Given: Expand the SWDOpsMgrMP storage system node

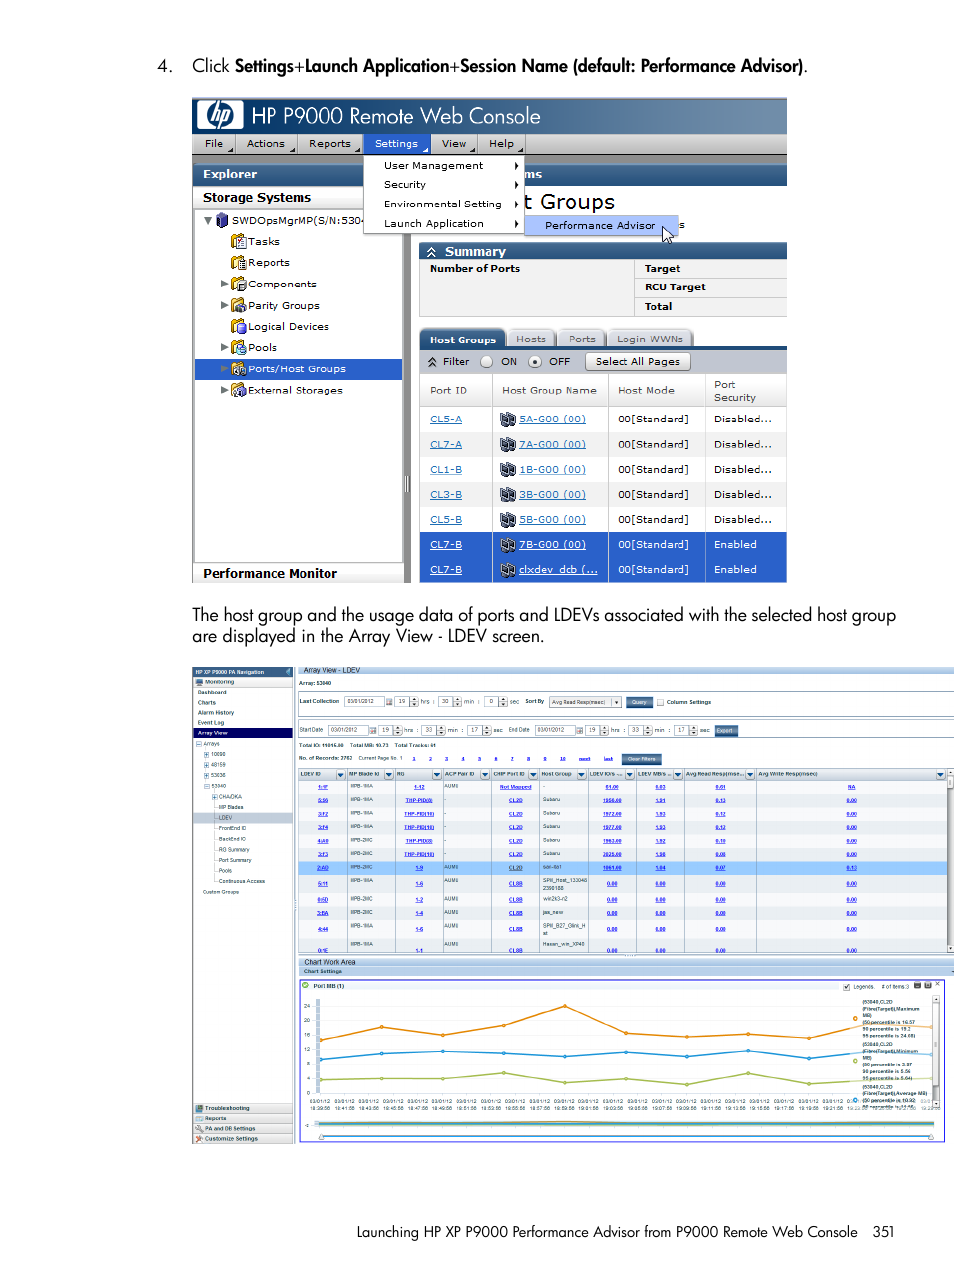Looking at the screenshot, I should tap(208, 220).
